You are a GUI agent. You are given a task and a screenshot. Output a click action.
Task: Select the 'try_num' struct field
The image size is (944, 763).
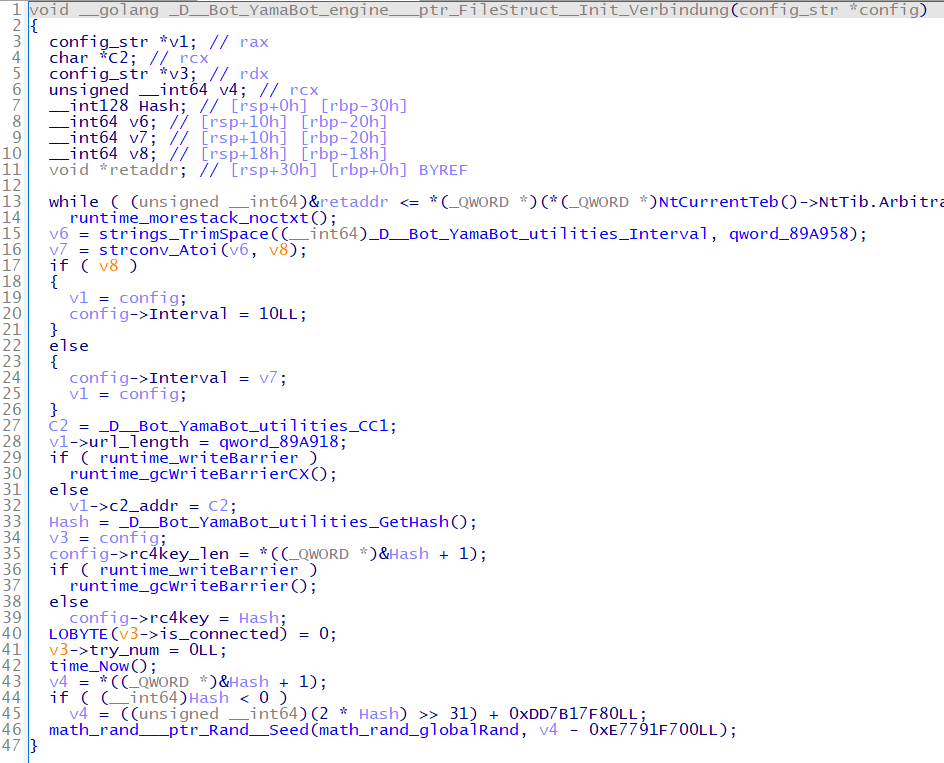coord(124,650)
